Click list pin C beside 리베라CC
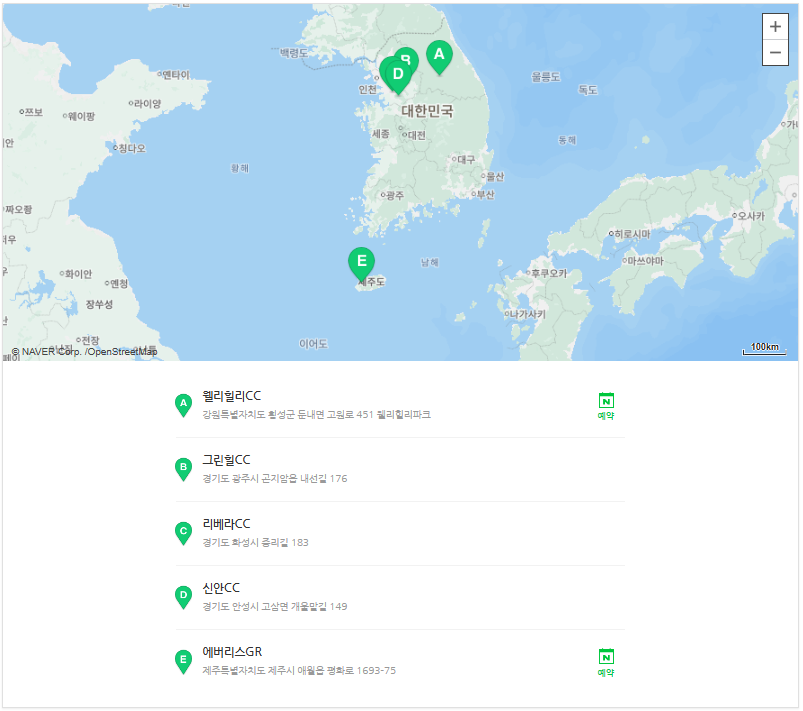This screenshot has height=711, width=803. pos(183,533)
